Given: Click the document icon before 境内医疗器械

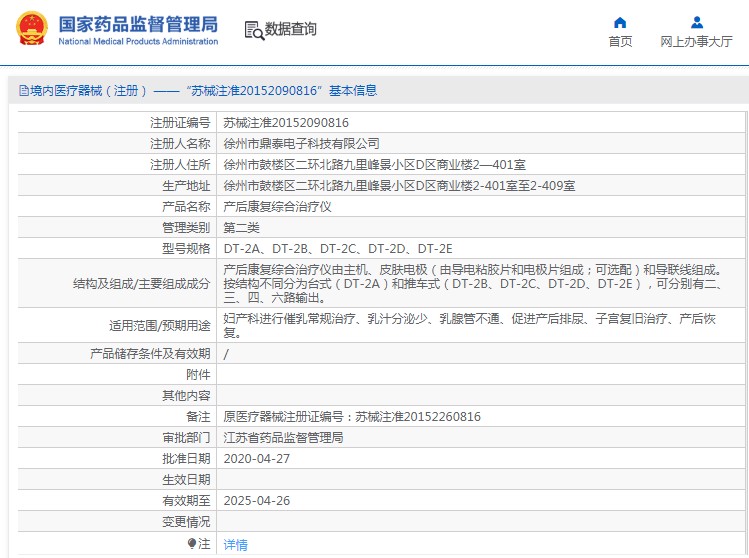Looking at the screenshot, I should tap(23, 90).
